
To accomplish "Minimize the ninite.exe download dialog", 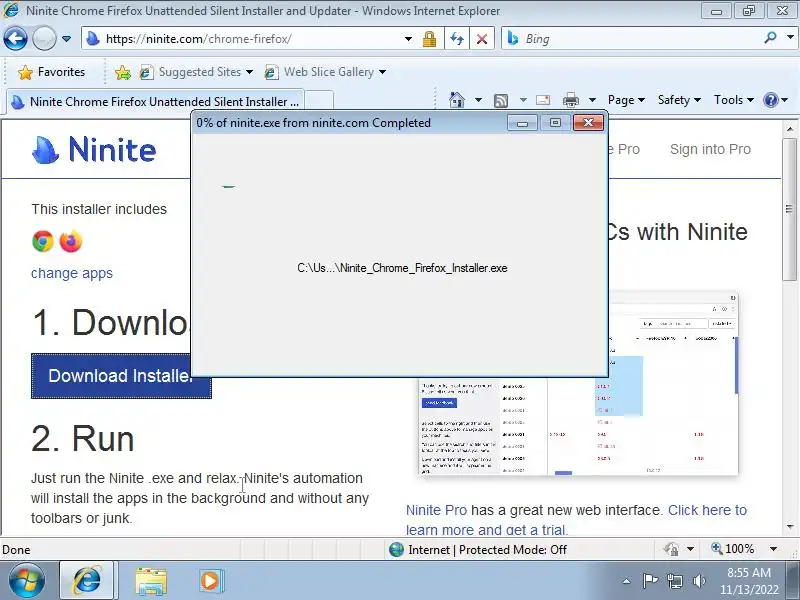I will [522, 123].
